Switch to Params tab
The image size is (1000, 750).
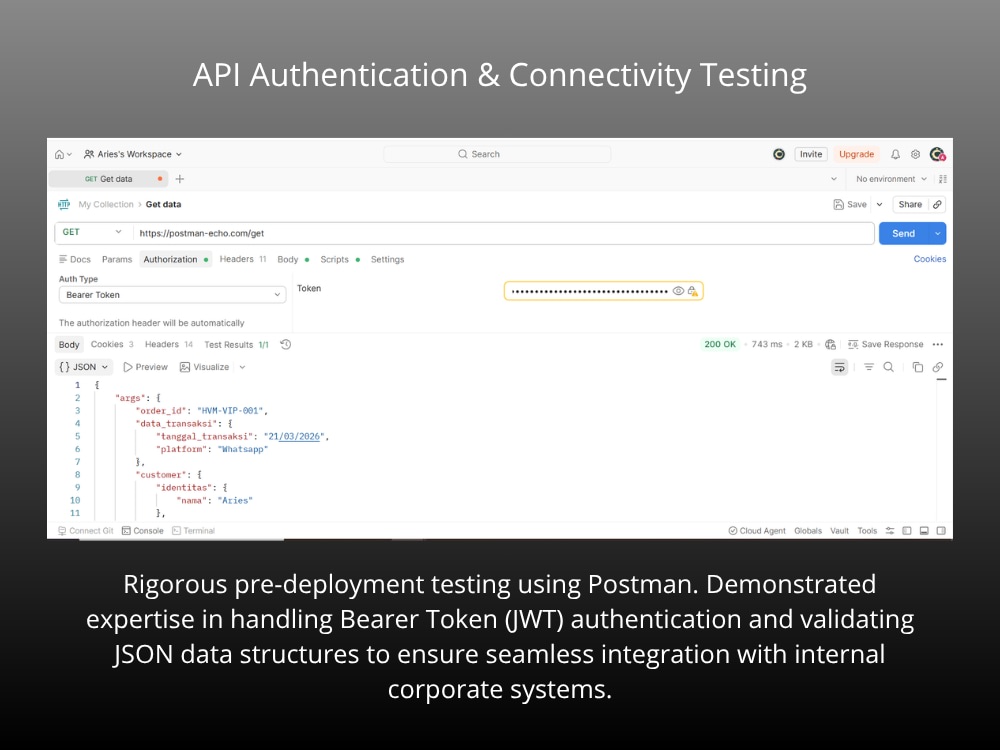tap(117, 260)
